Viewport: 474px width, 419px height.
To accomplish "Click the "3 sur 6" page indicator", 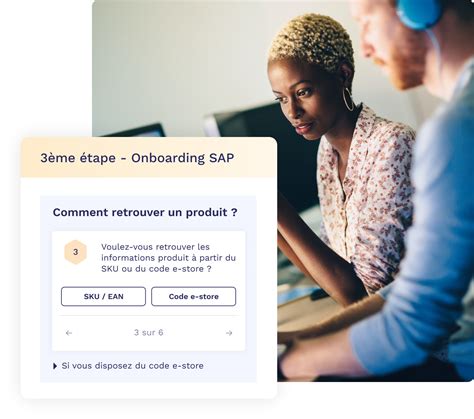I will tap(149, 332).
